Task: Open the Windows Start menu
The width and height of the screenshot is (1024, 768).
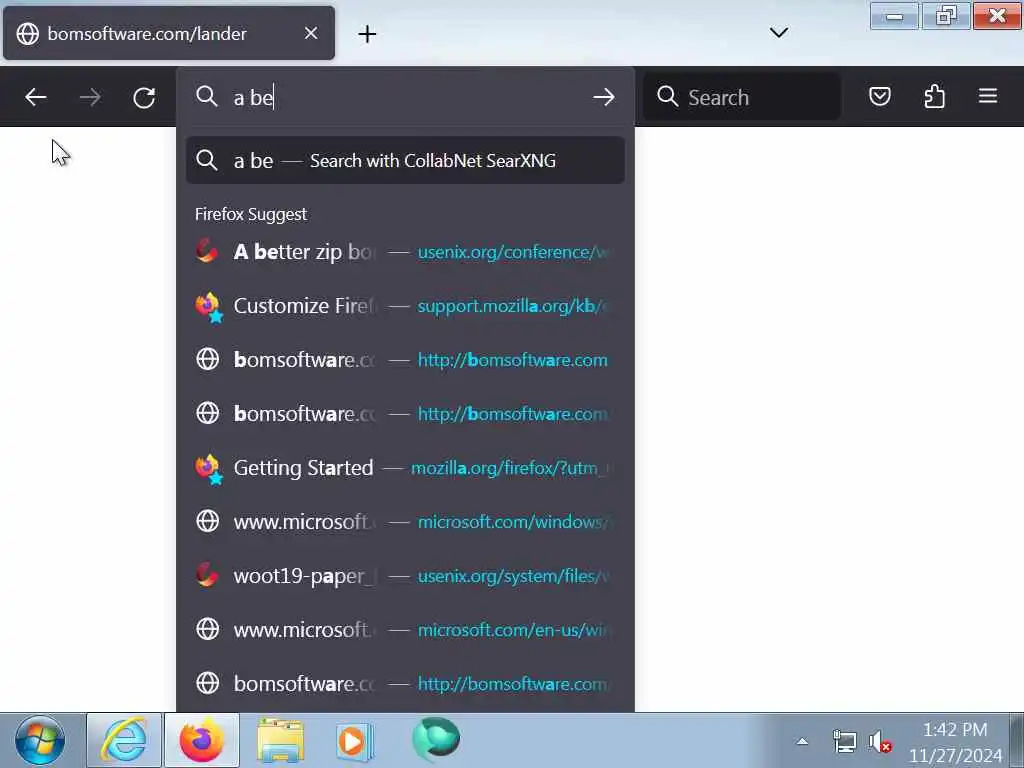Action: 40,741
